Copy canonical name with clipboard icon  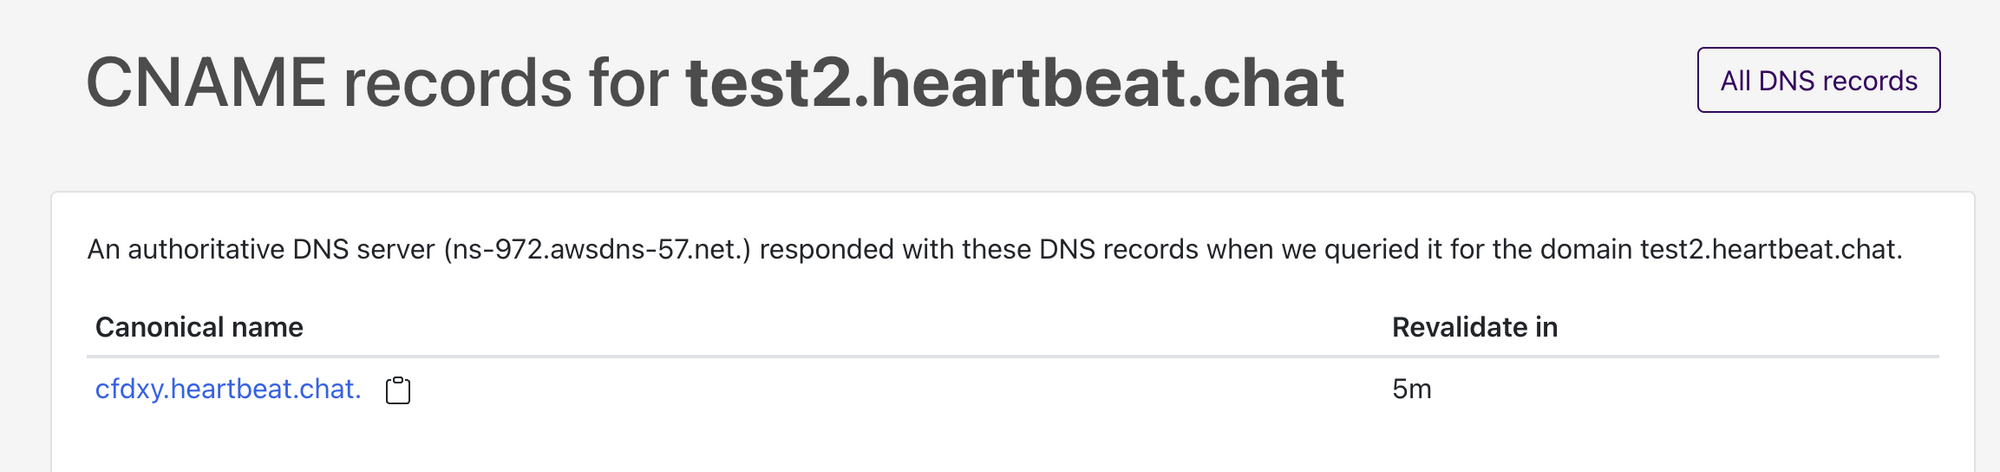click(x=398, y=390)
